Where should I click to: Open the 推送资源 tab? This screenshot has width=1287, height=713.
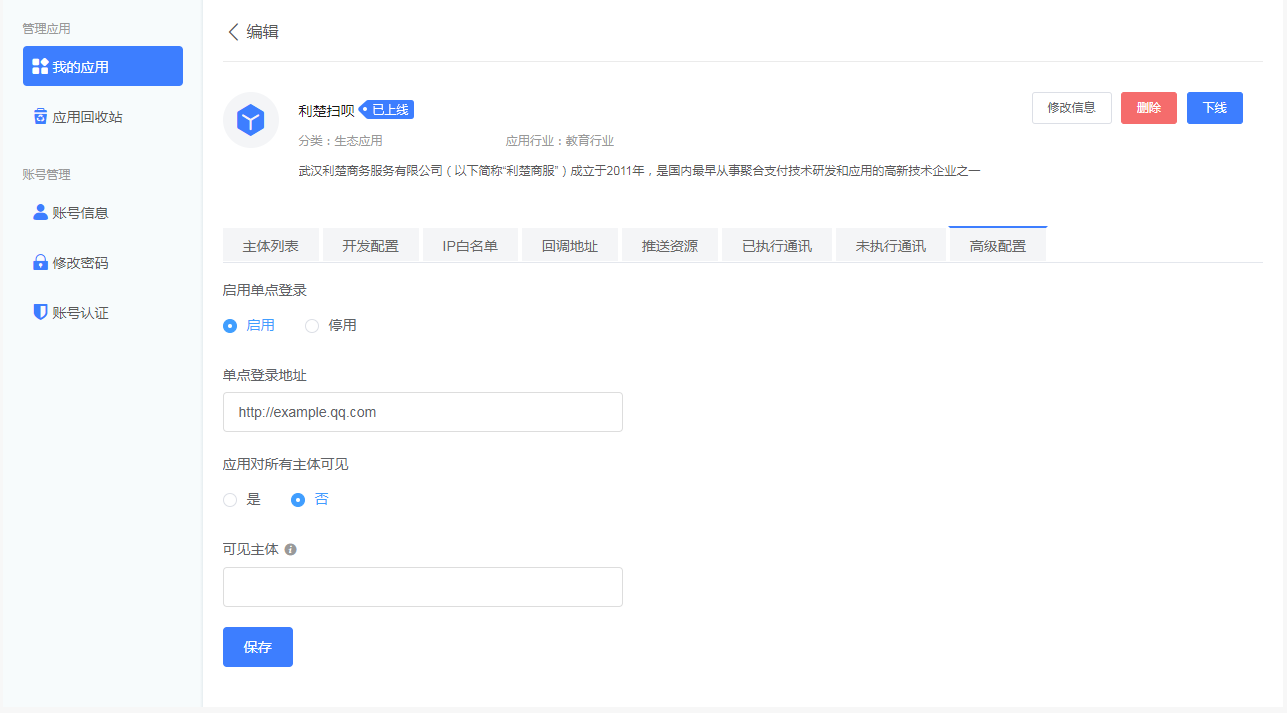point(669,244)
